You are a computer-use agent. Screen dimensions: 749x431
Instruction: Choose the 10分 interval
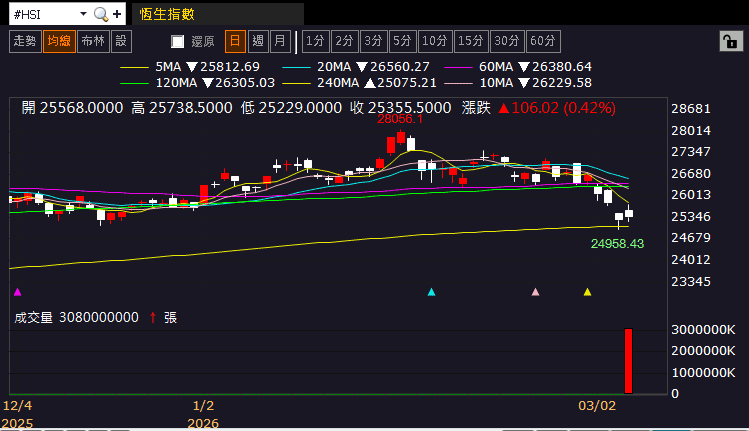435,42
